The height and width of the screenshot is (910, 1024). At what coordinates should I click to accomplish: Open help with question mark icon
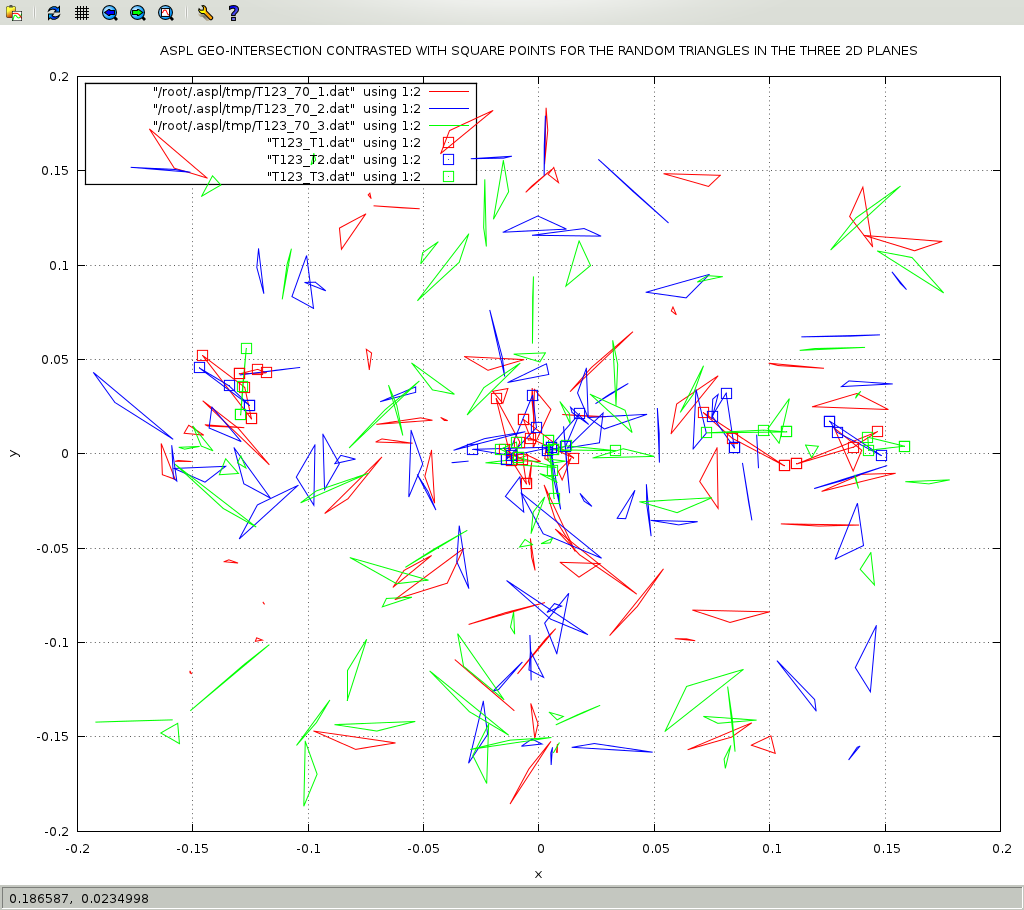[x=233, y=13]
